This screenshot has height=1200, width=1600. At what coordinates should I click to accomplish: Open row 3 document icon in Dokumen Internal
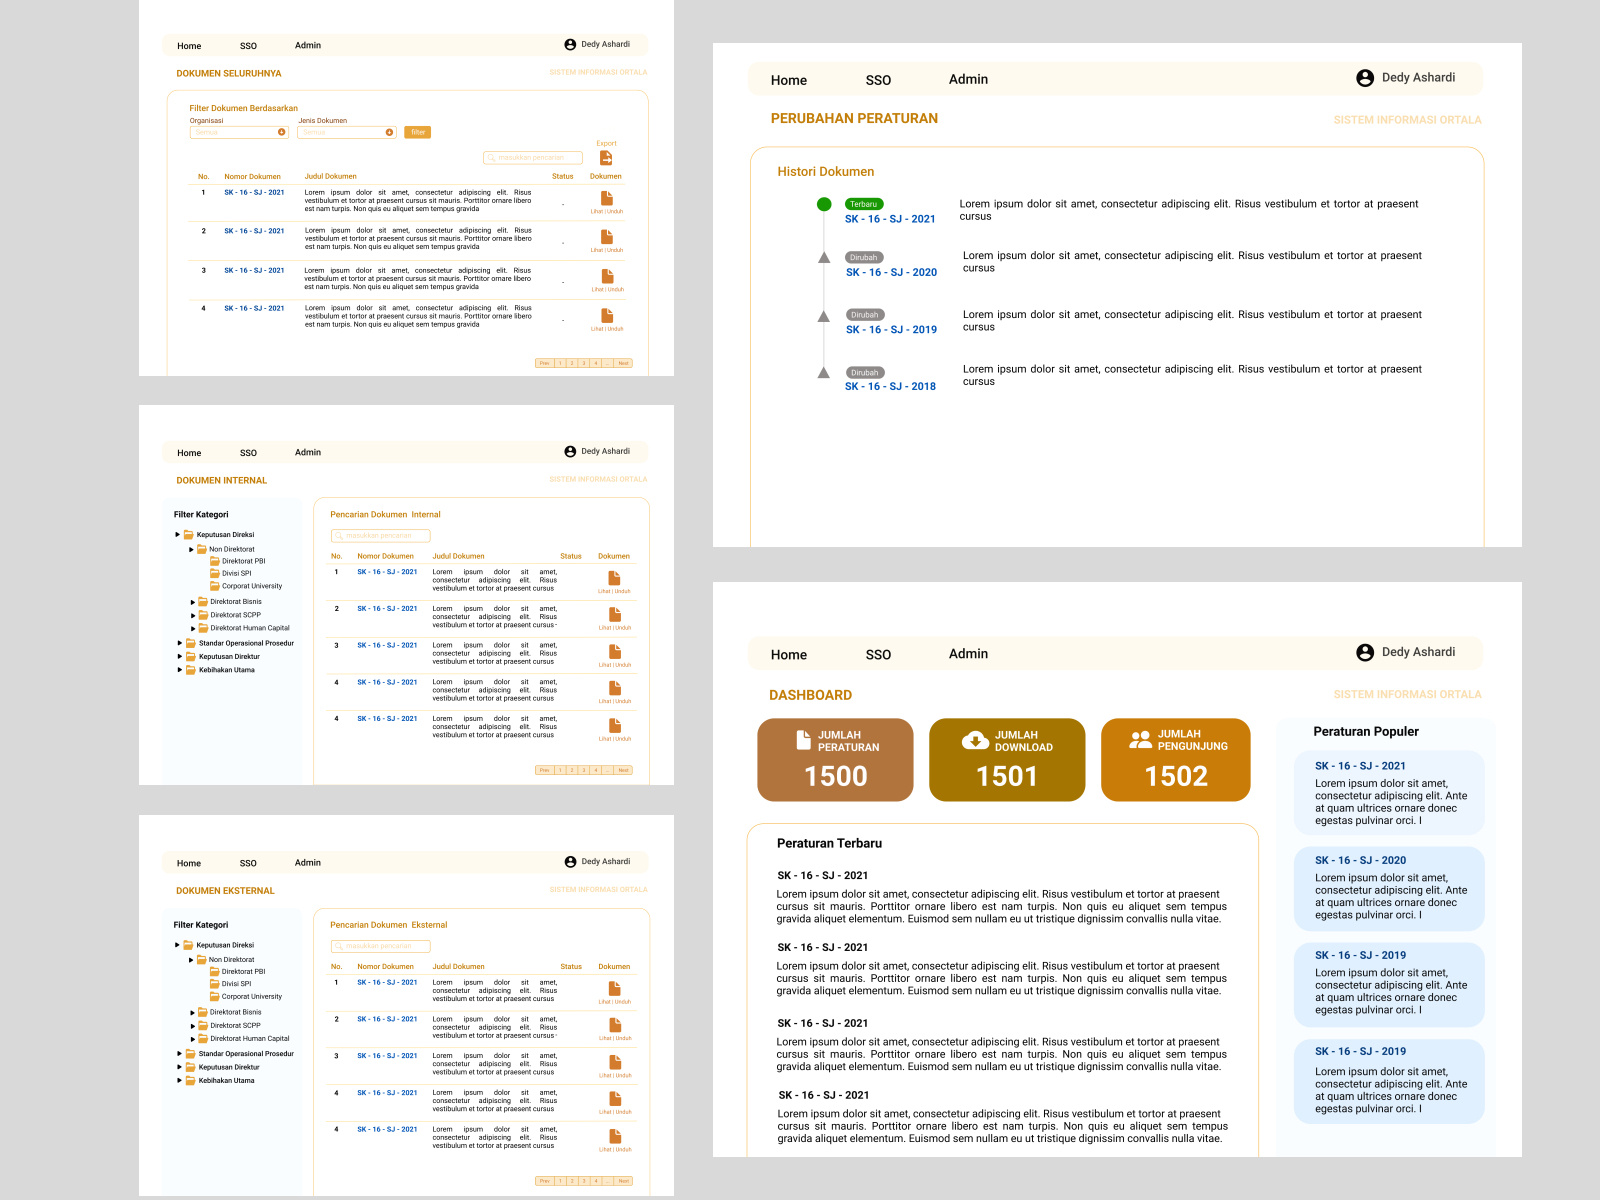coord(615,652)
